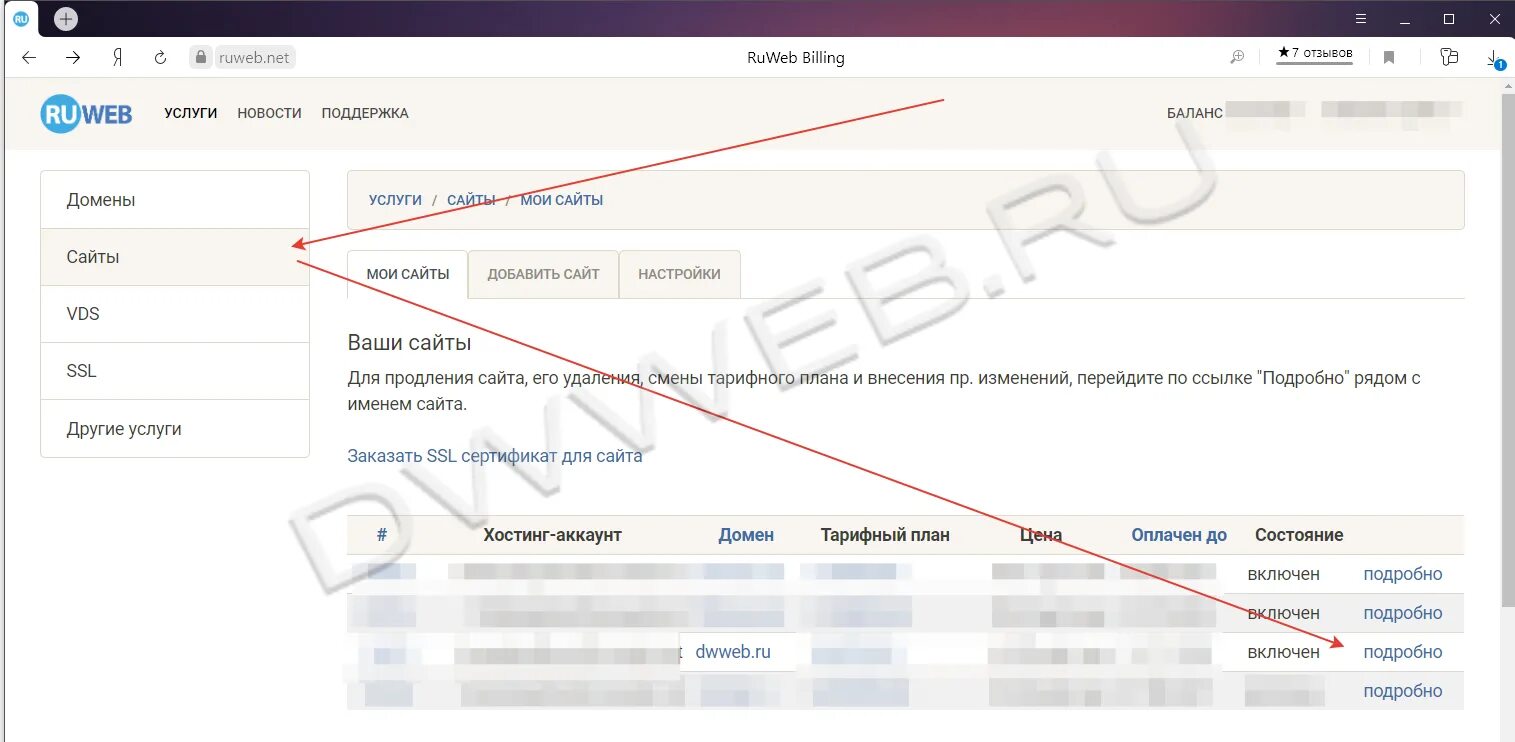Open the 7 отзывов site reviews badge
This screenshot has height=742, width=1515.
[x=1315, y=54]
